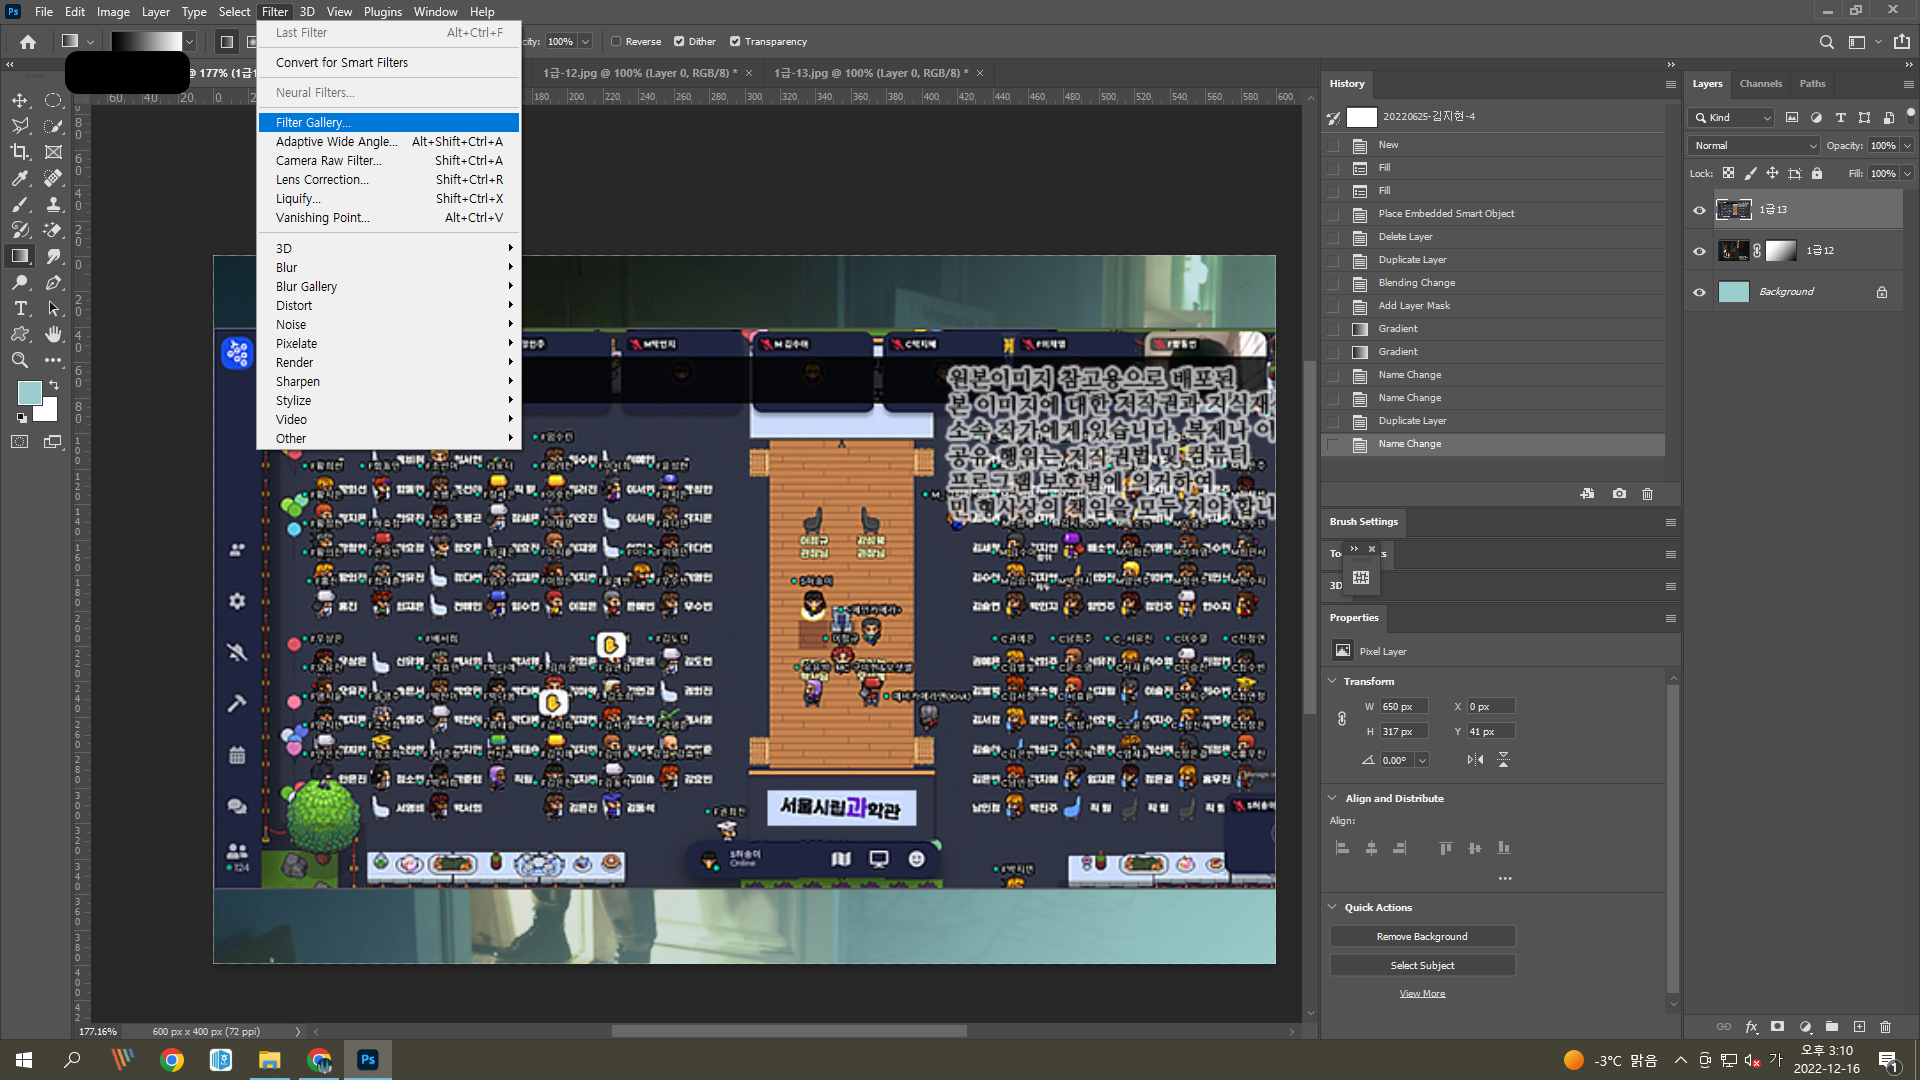Filter layers by type layers
This screenshot has width=1920, height=1080.
[1840, 118]
